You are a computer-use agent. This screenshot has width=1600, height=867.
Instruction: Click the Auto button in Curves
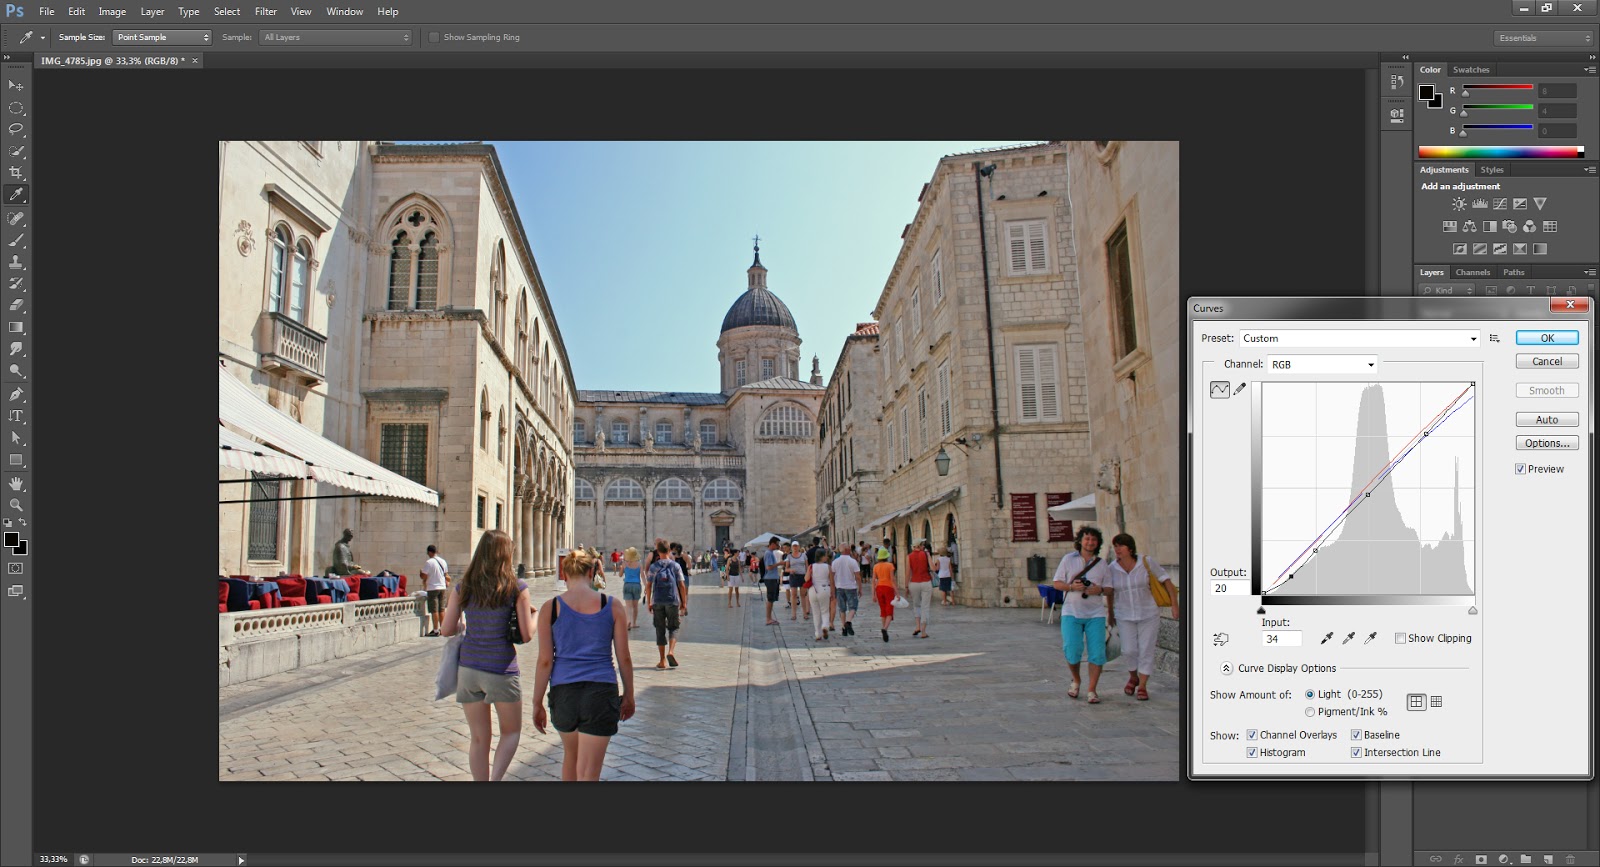tap(1547, 420)
